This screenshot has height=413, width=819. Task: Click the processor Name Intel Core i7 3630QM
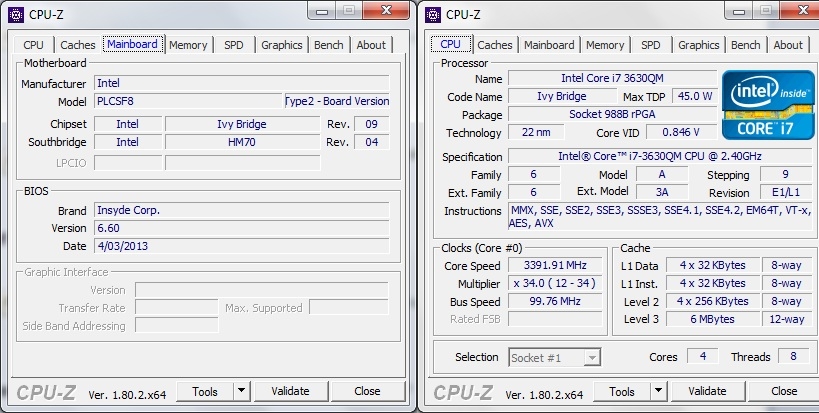click(x=612, y=78)
